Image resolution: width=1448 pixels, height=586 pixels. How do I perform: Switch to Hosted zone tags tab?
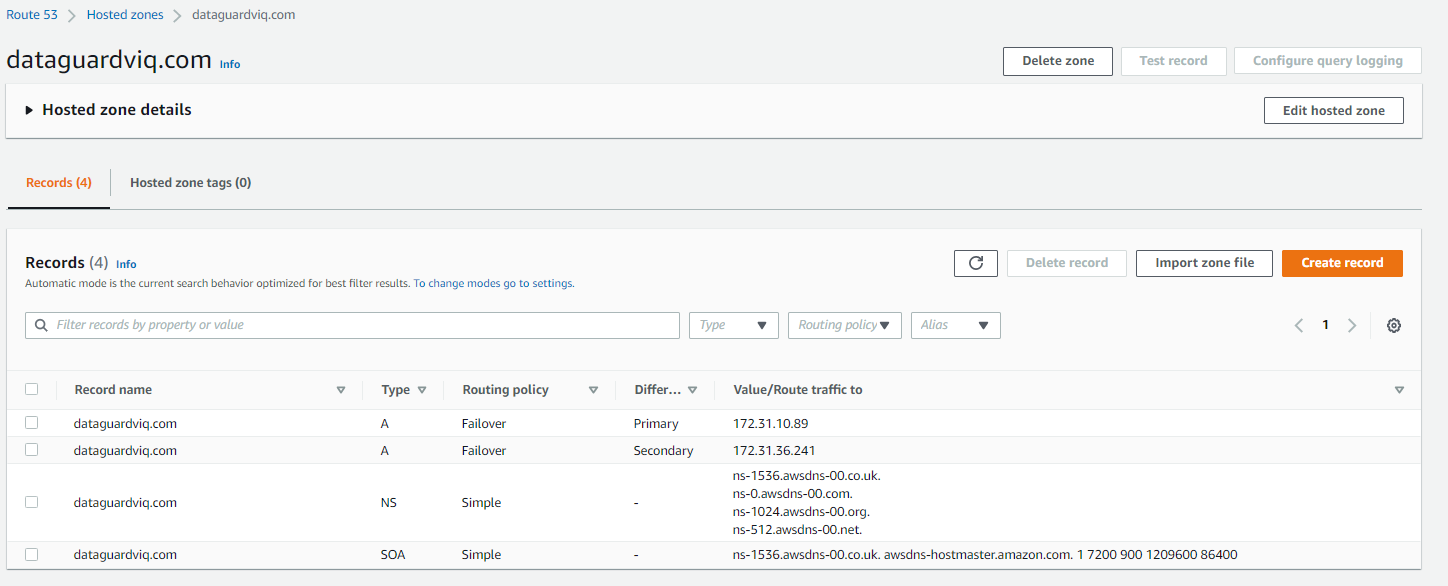coord(190,183)
